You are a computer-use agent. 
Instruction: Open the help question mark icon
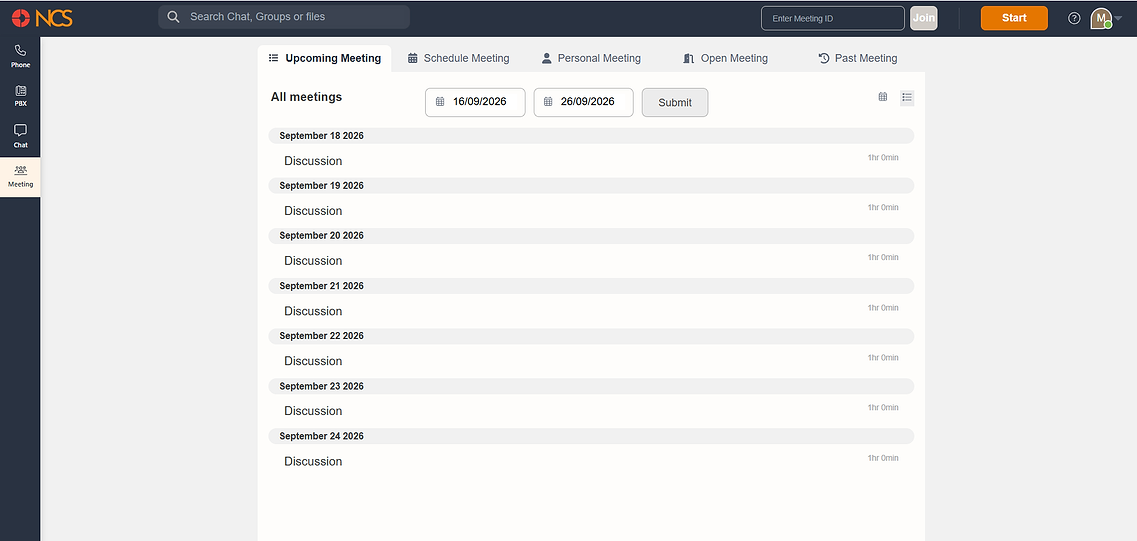click(1074, 18)
